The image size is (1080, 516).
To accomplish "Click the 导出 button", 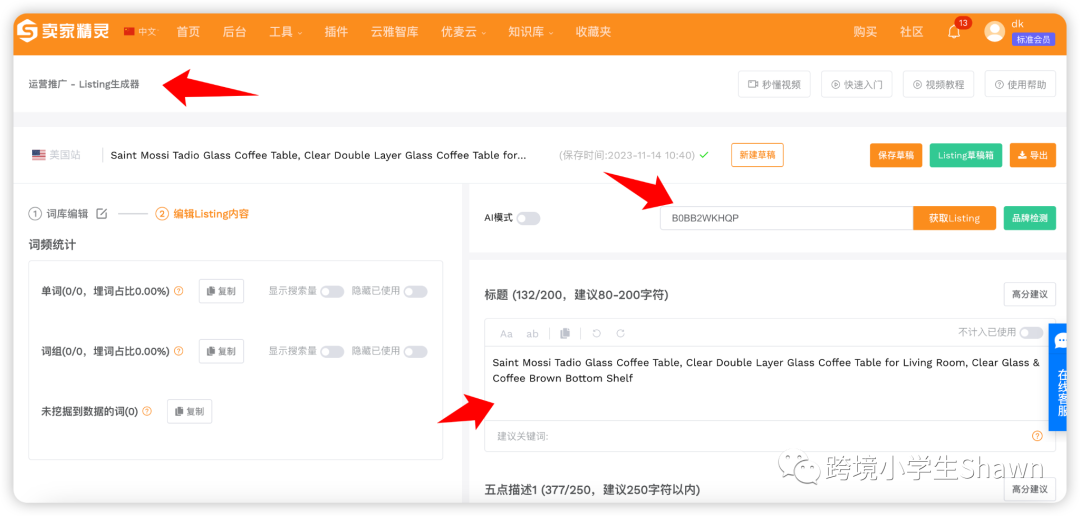I will pyautogui.click(x=1032, y=155).
